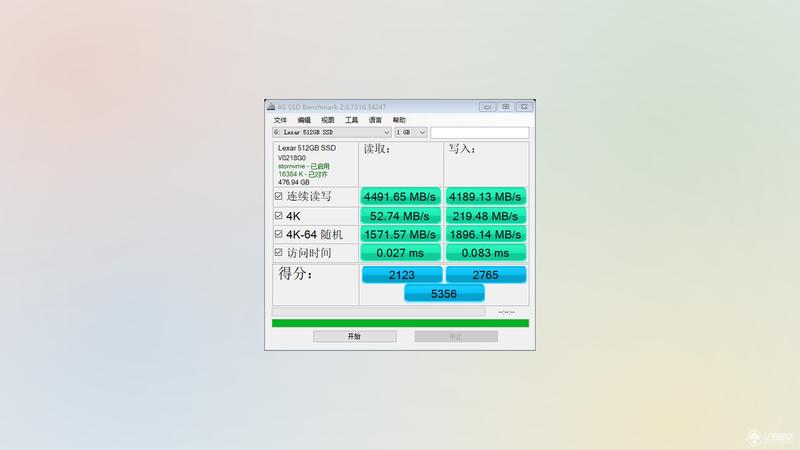Screen dimensions: 800x450
Task: Open the 工具 menu
Action: pyautogui.click(x=352, y=120)
